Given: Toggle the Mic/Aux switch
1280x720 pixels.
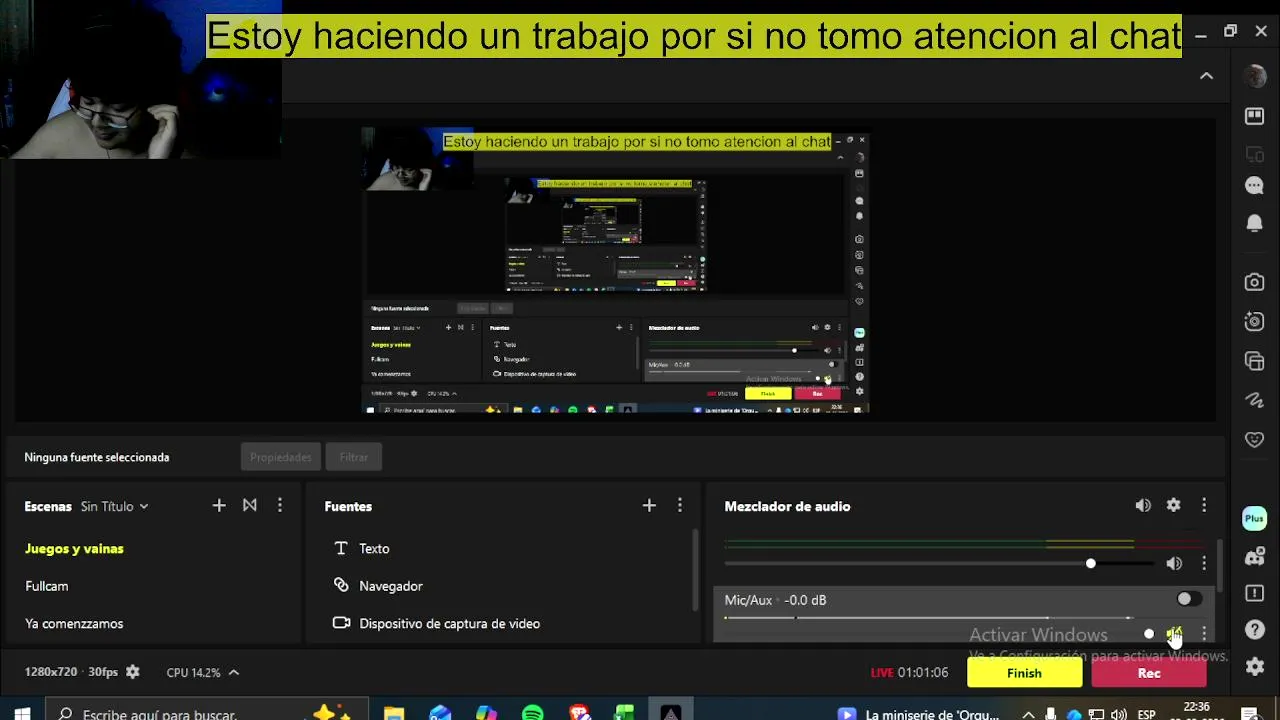Looking at the screenshot, I should [x=1188, y=599].
